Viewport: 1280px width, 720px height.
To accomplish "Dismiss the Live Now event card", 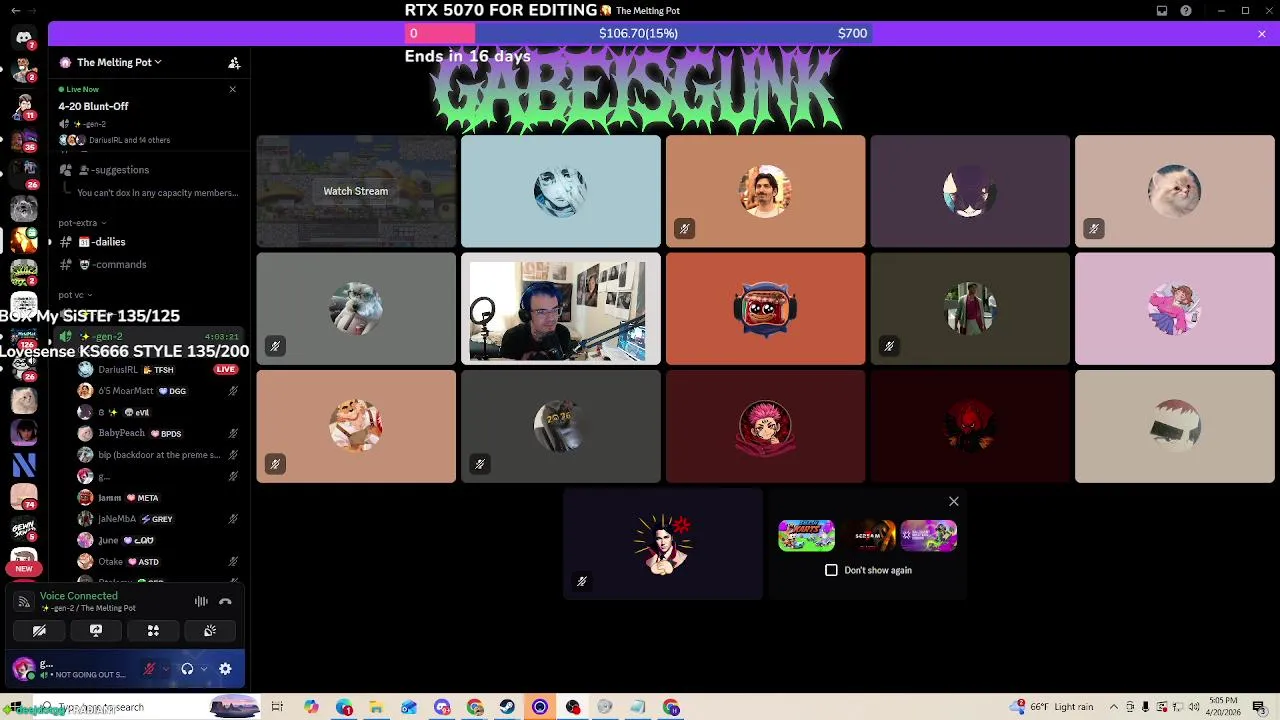I will click(233, 90).
